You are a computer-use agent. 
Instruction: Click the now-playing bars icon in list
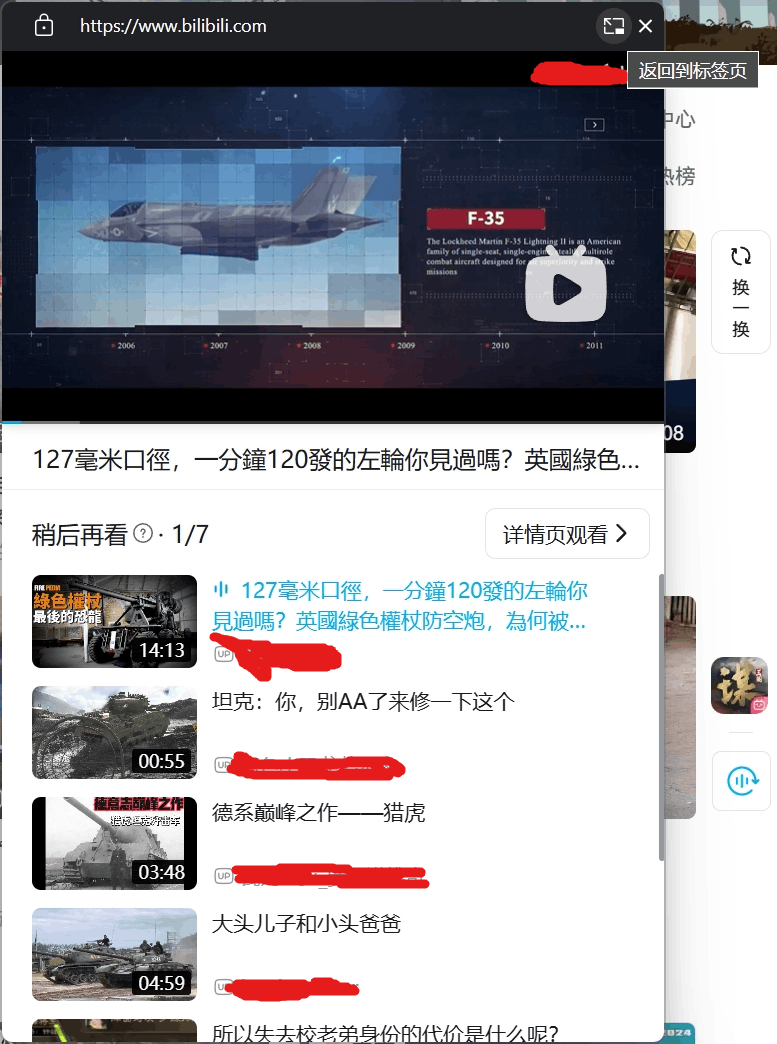coord(221,590)
